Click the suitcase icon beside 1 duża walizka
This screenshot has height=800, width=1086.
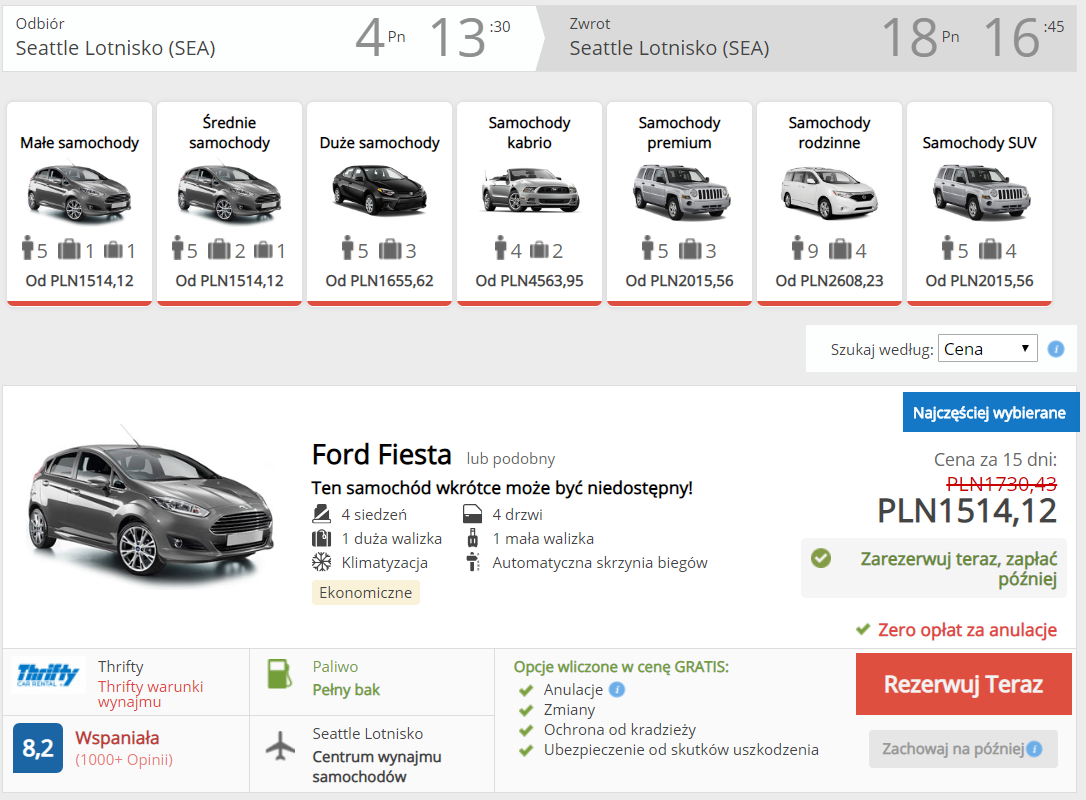tap(321, 538)
